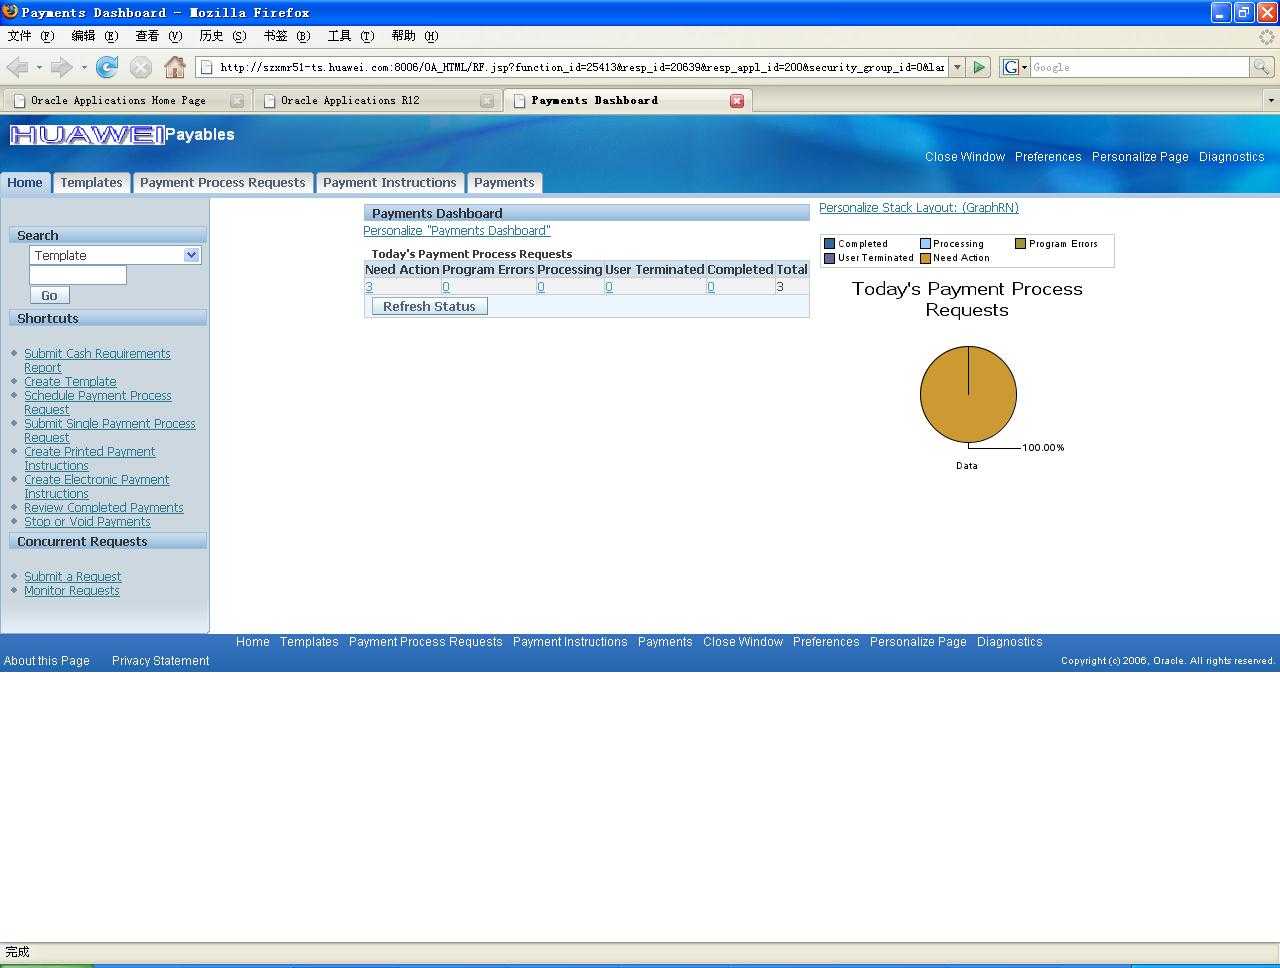Open the 文件 (File) menu
This screenshot has height=968, width=1280.
[31, 36]
